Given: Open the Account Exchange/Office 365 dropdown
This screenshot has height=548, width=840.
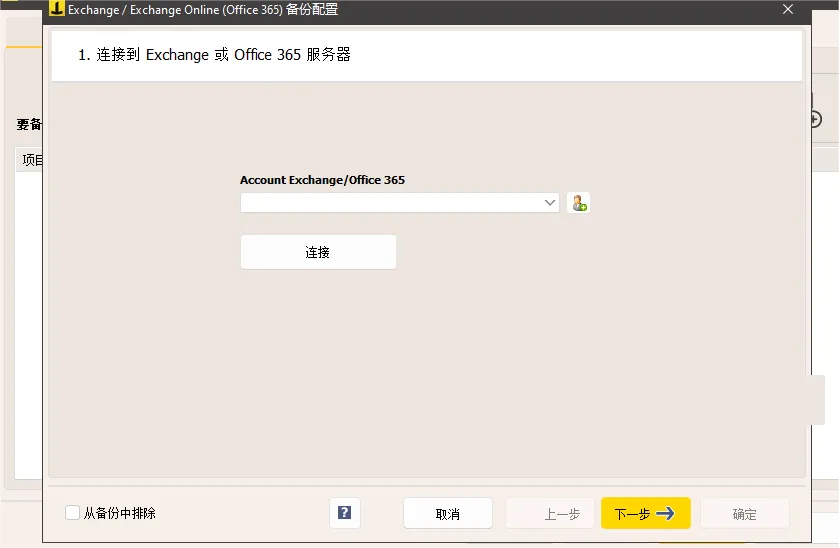Looking at the screenshot, I should coord(400,203).
